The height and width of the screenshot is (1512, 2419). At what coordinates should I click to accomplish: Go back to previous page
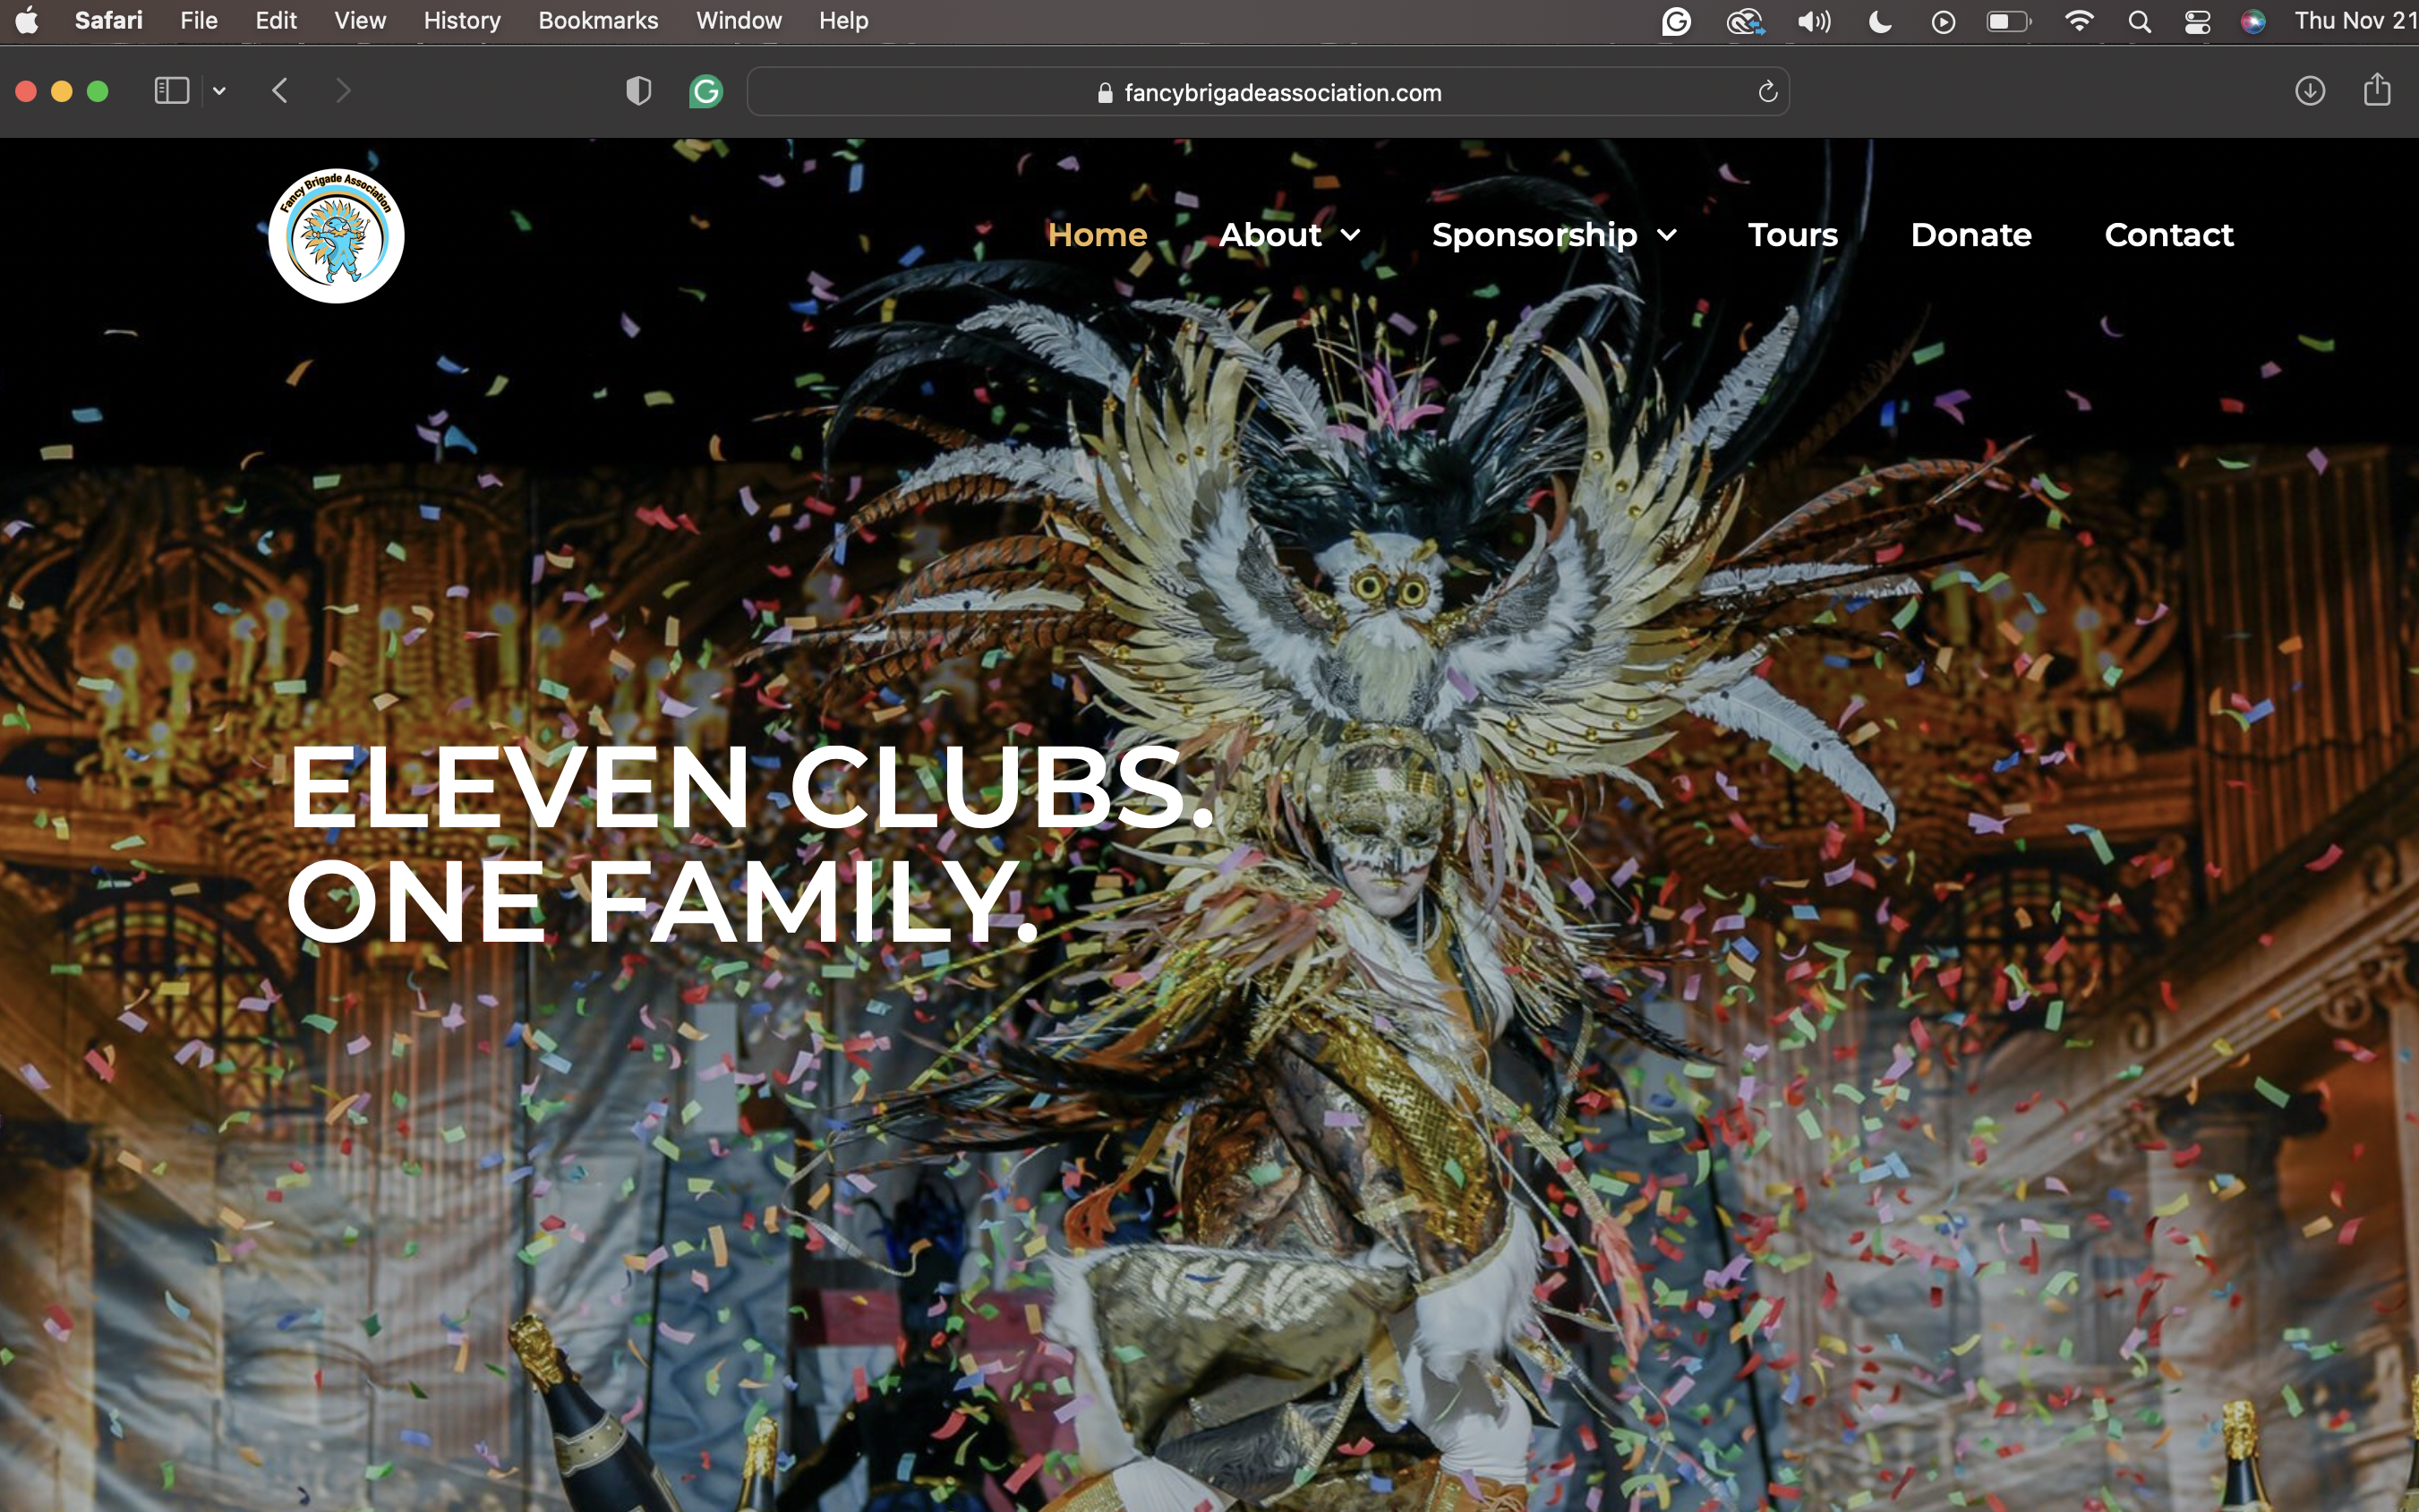coord(280,91)
